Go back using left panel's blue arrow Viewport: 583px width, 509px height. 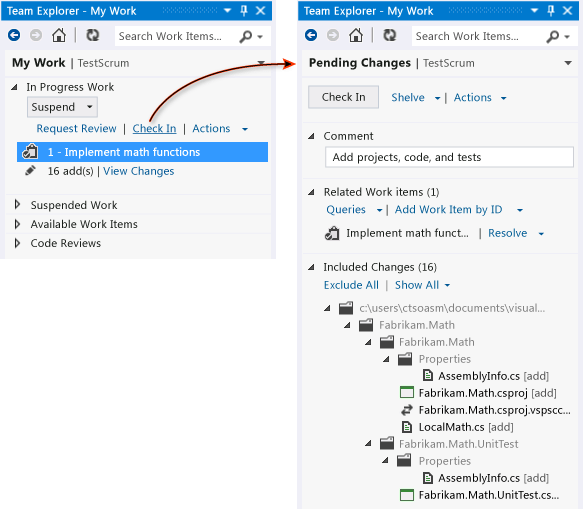point(14,36)
